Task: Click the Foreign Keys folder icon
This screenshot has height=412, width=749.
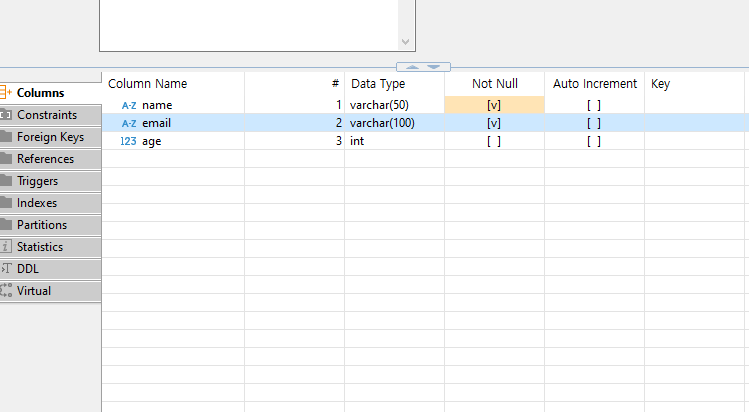Action: pos(6,137)
